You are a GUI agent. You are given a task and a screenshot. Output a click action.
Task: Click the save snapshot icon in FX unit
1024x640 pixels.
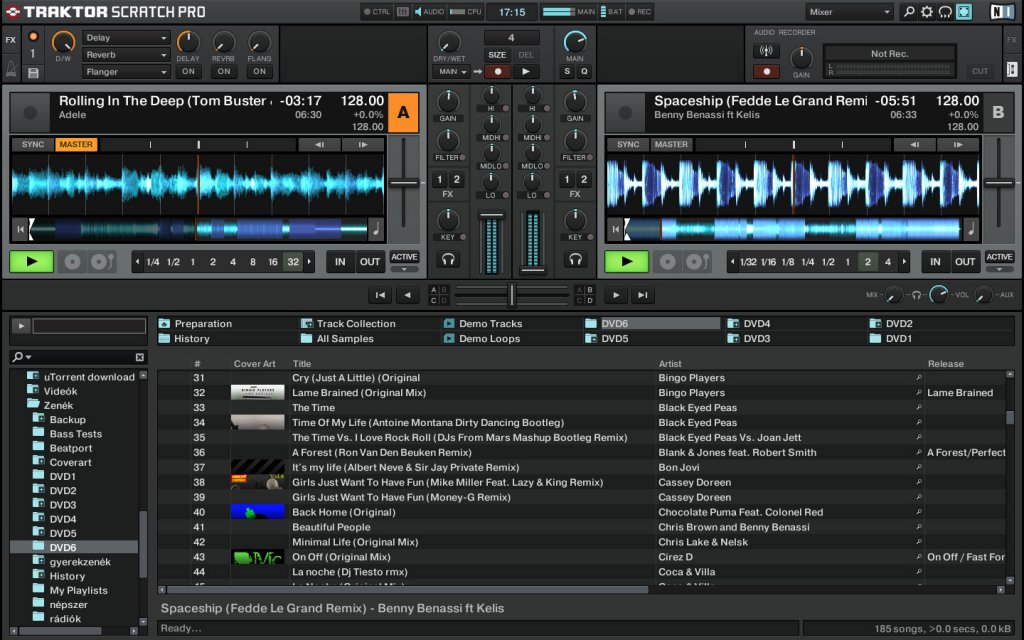(x=33, y=72)
